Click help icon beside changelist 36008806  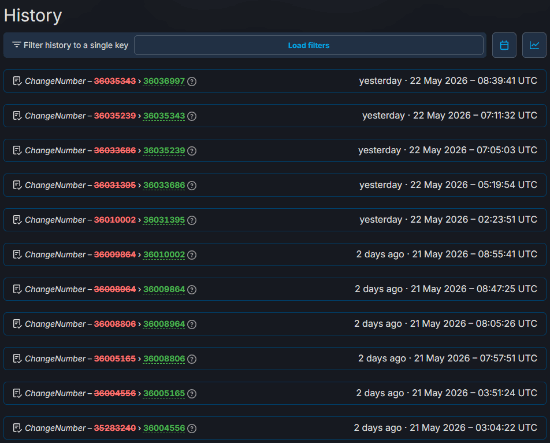point(192,359)
